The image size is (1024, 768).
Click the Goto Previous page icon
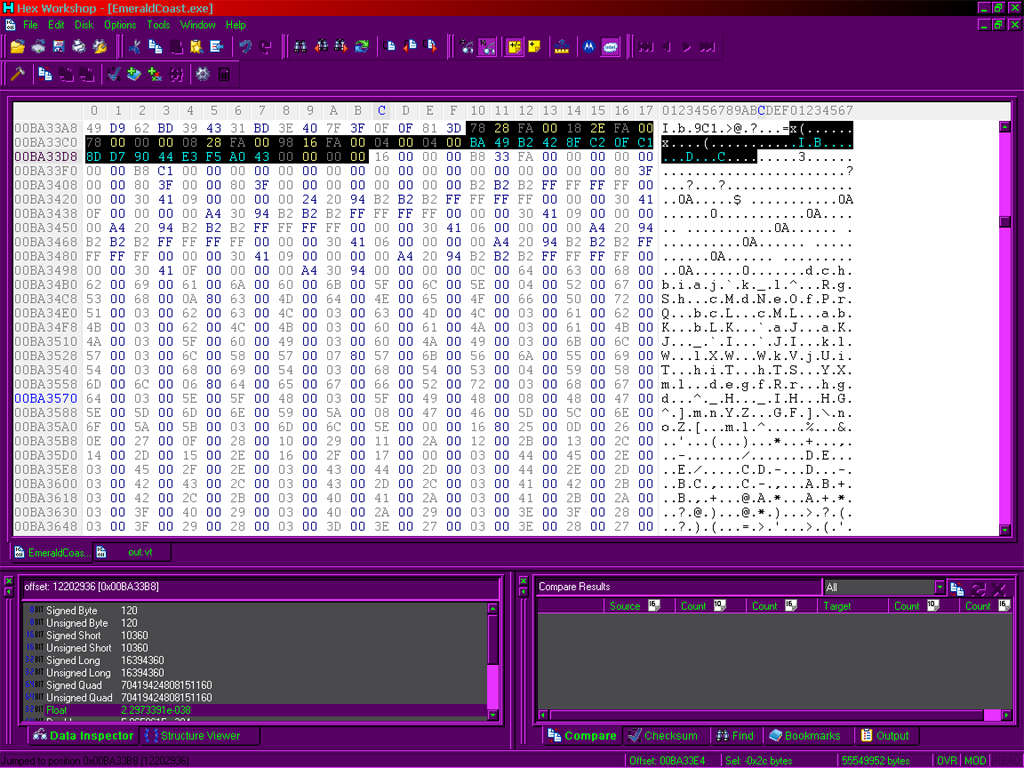coord(411,47)
